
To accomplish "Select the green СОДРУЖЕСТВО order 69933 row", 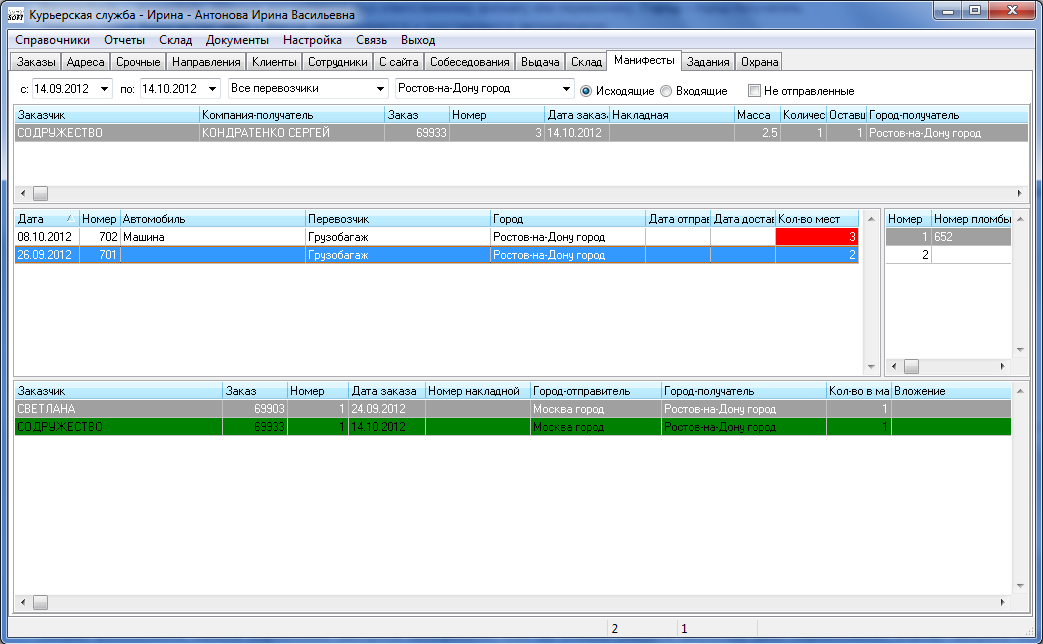I will [x=513, y=427].
